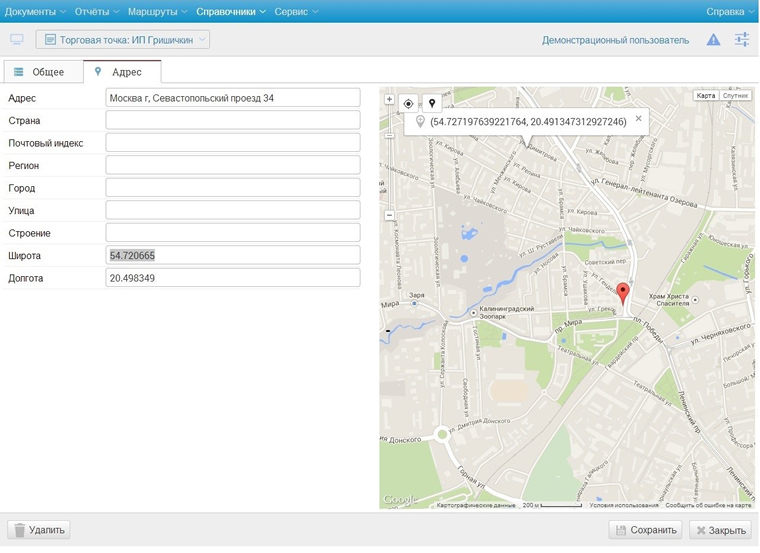The width and height of the screenshot is (760, 553).
Task: Click the Строение input field
Action: pyautogui.click(x=233, y=233)
